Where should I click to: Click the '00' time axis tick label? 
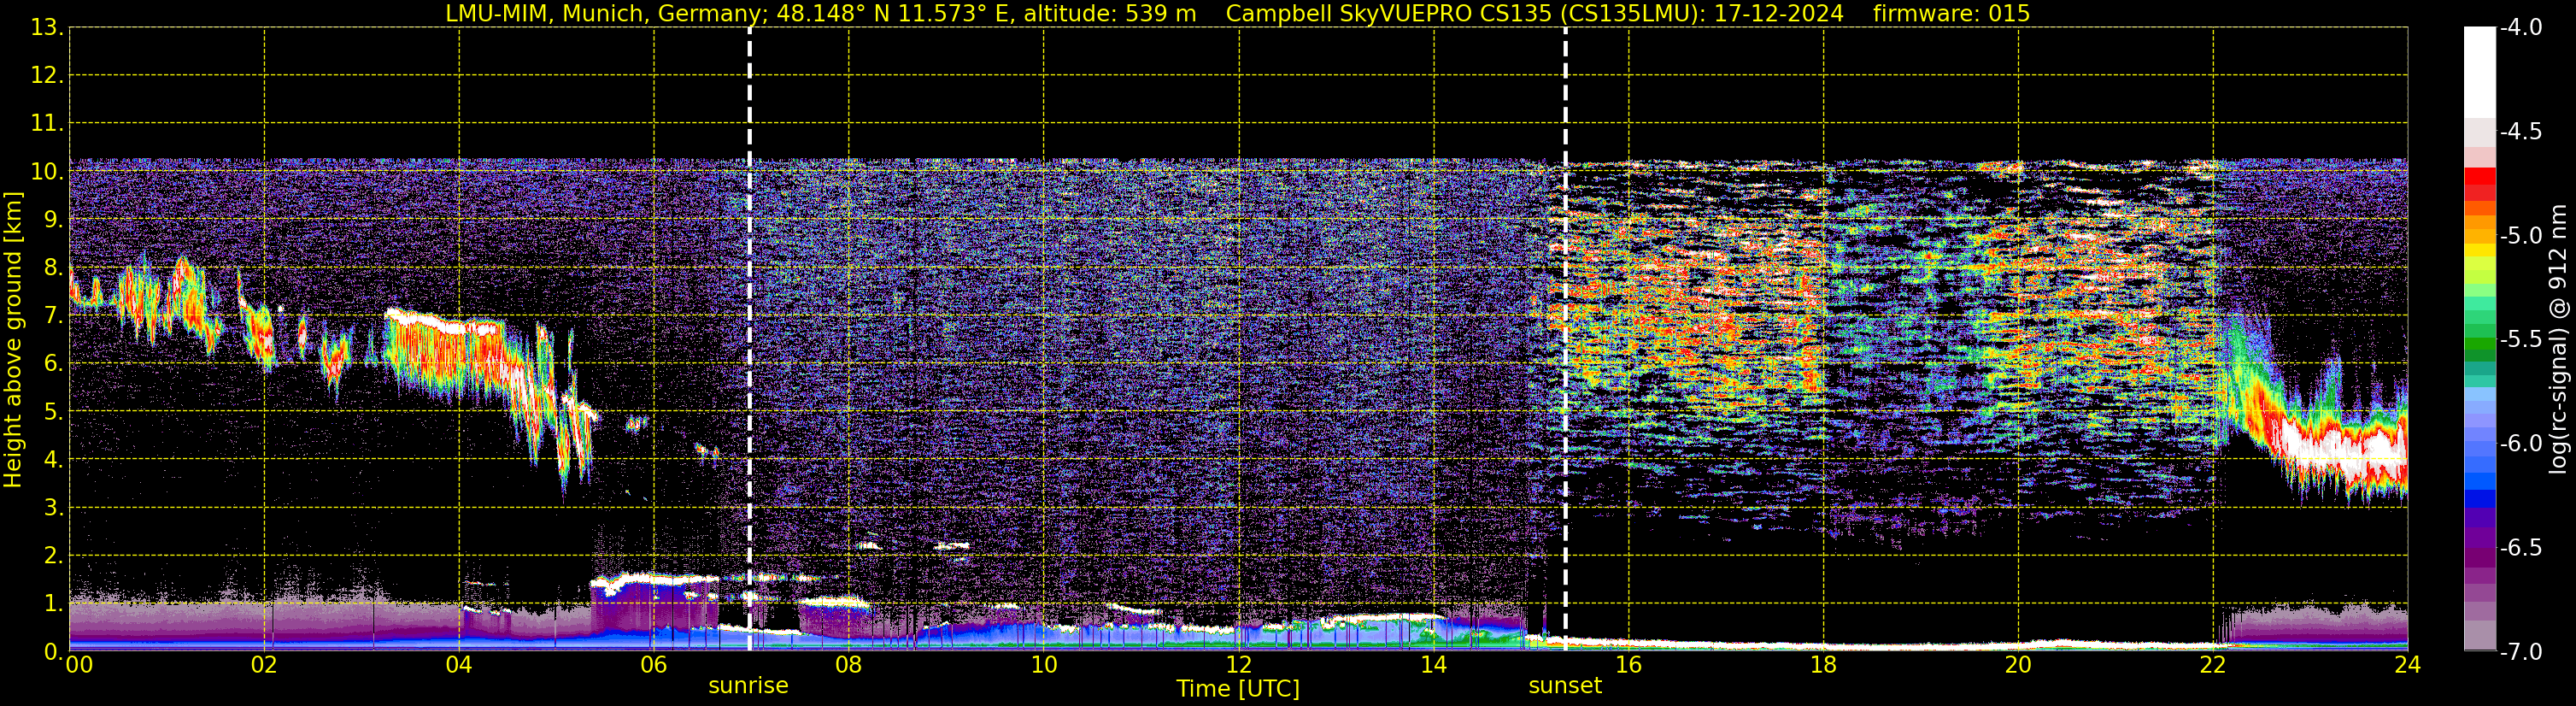click(x=79, y=665)
